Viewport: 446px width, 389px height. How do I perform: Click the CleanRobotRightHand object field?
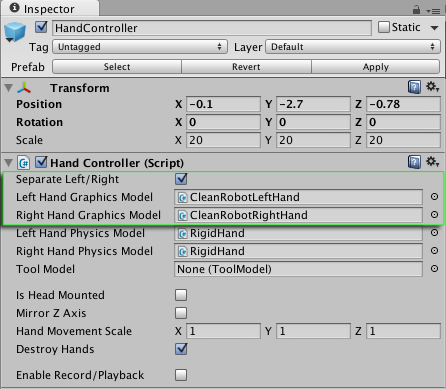tap(298, 215)
